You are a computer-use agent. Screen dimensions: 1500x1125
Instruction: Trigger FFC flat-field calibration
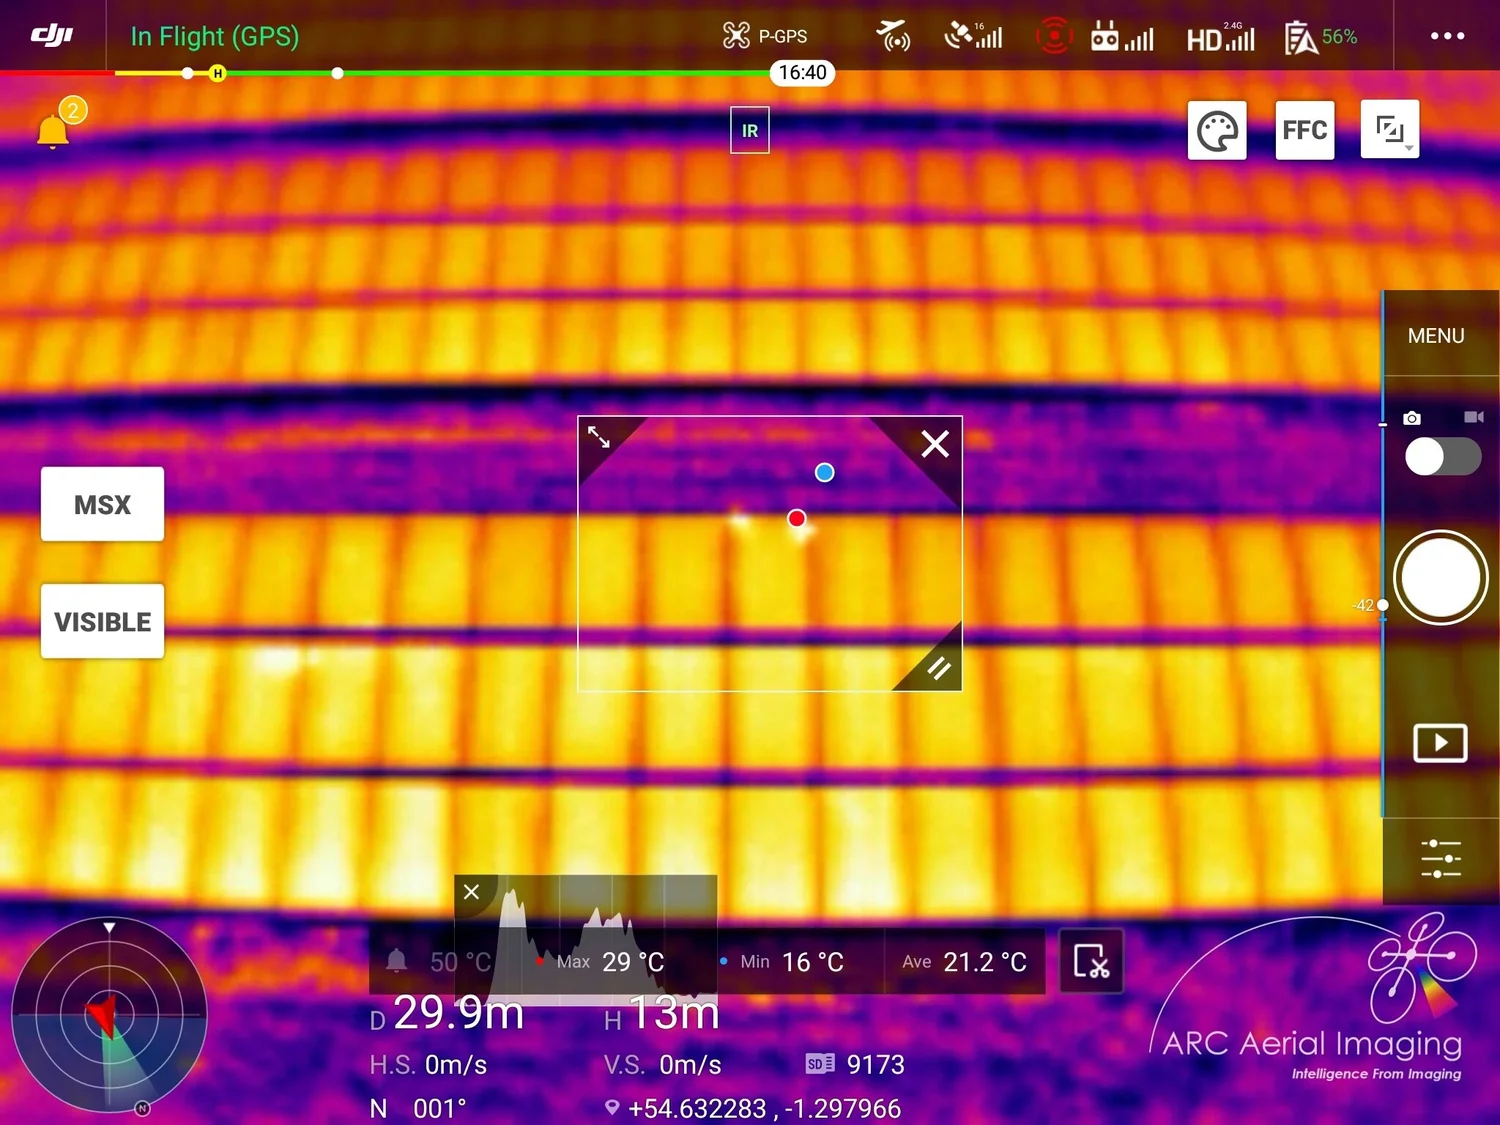pos(1305,130)
